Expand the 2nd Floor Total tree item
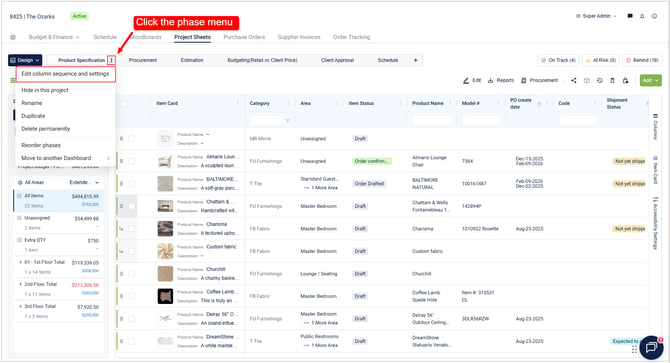Screen dimensions: 670x363 pyautogui.click(x=21, y=284)
